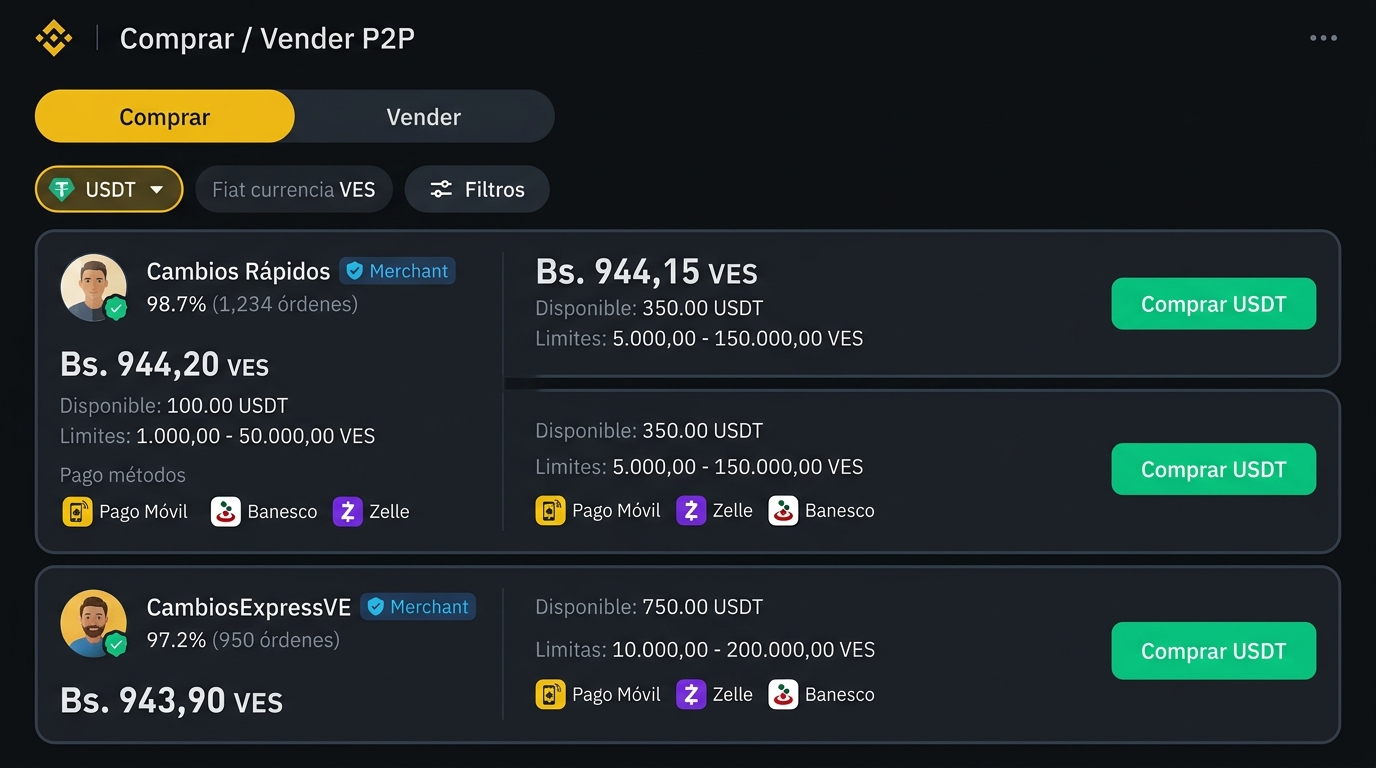Image resolution: width=1376 pixels, height=768 pixels.
Task: Click Banesco icon in CambiosExpressVE row
Action: click(x=783, y=694)
